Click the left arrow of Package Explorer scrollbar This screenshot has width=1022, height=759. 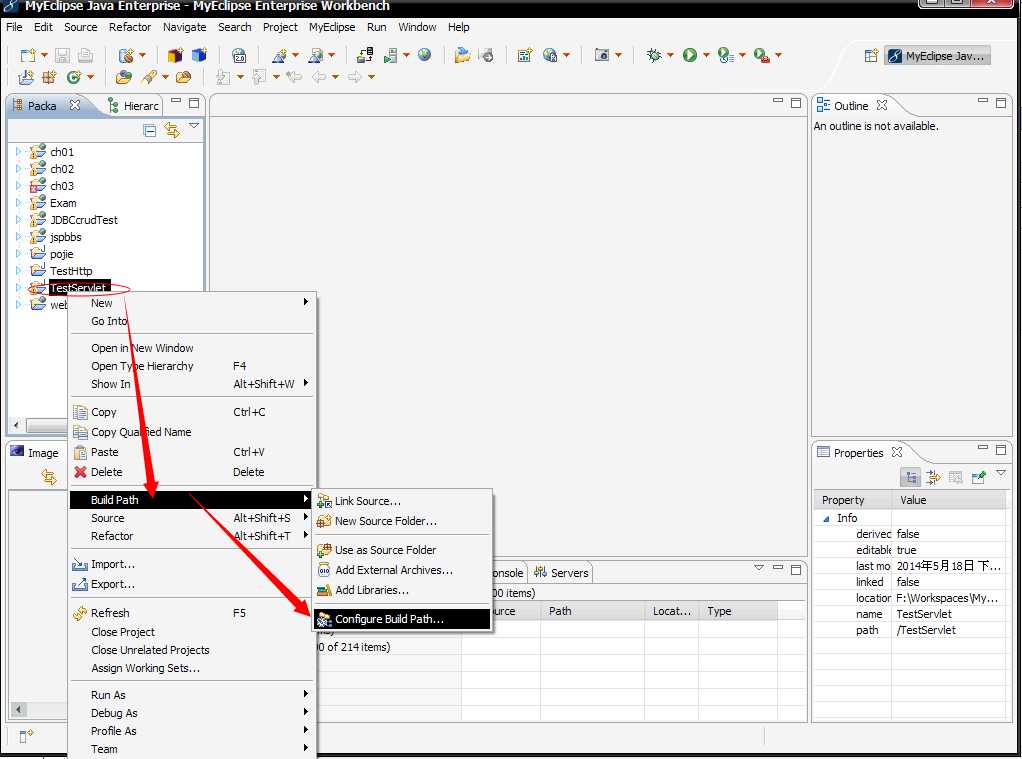[16, 424]
